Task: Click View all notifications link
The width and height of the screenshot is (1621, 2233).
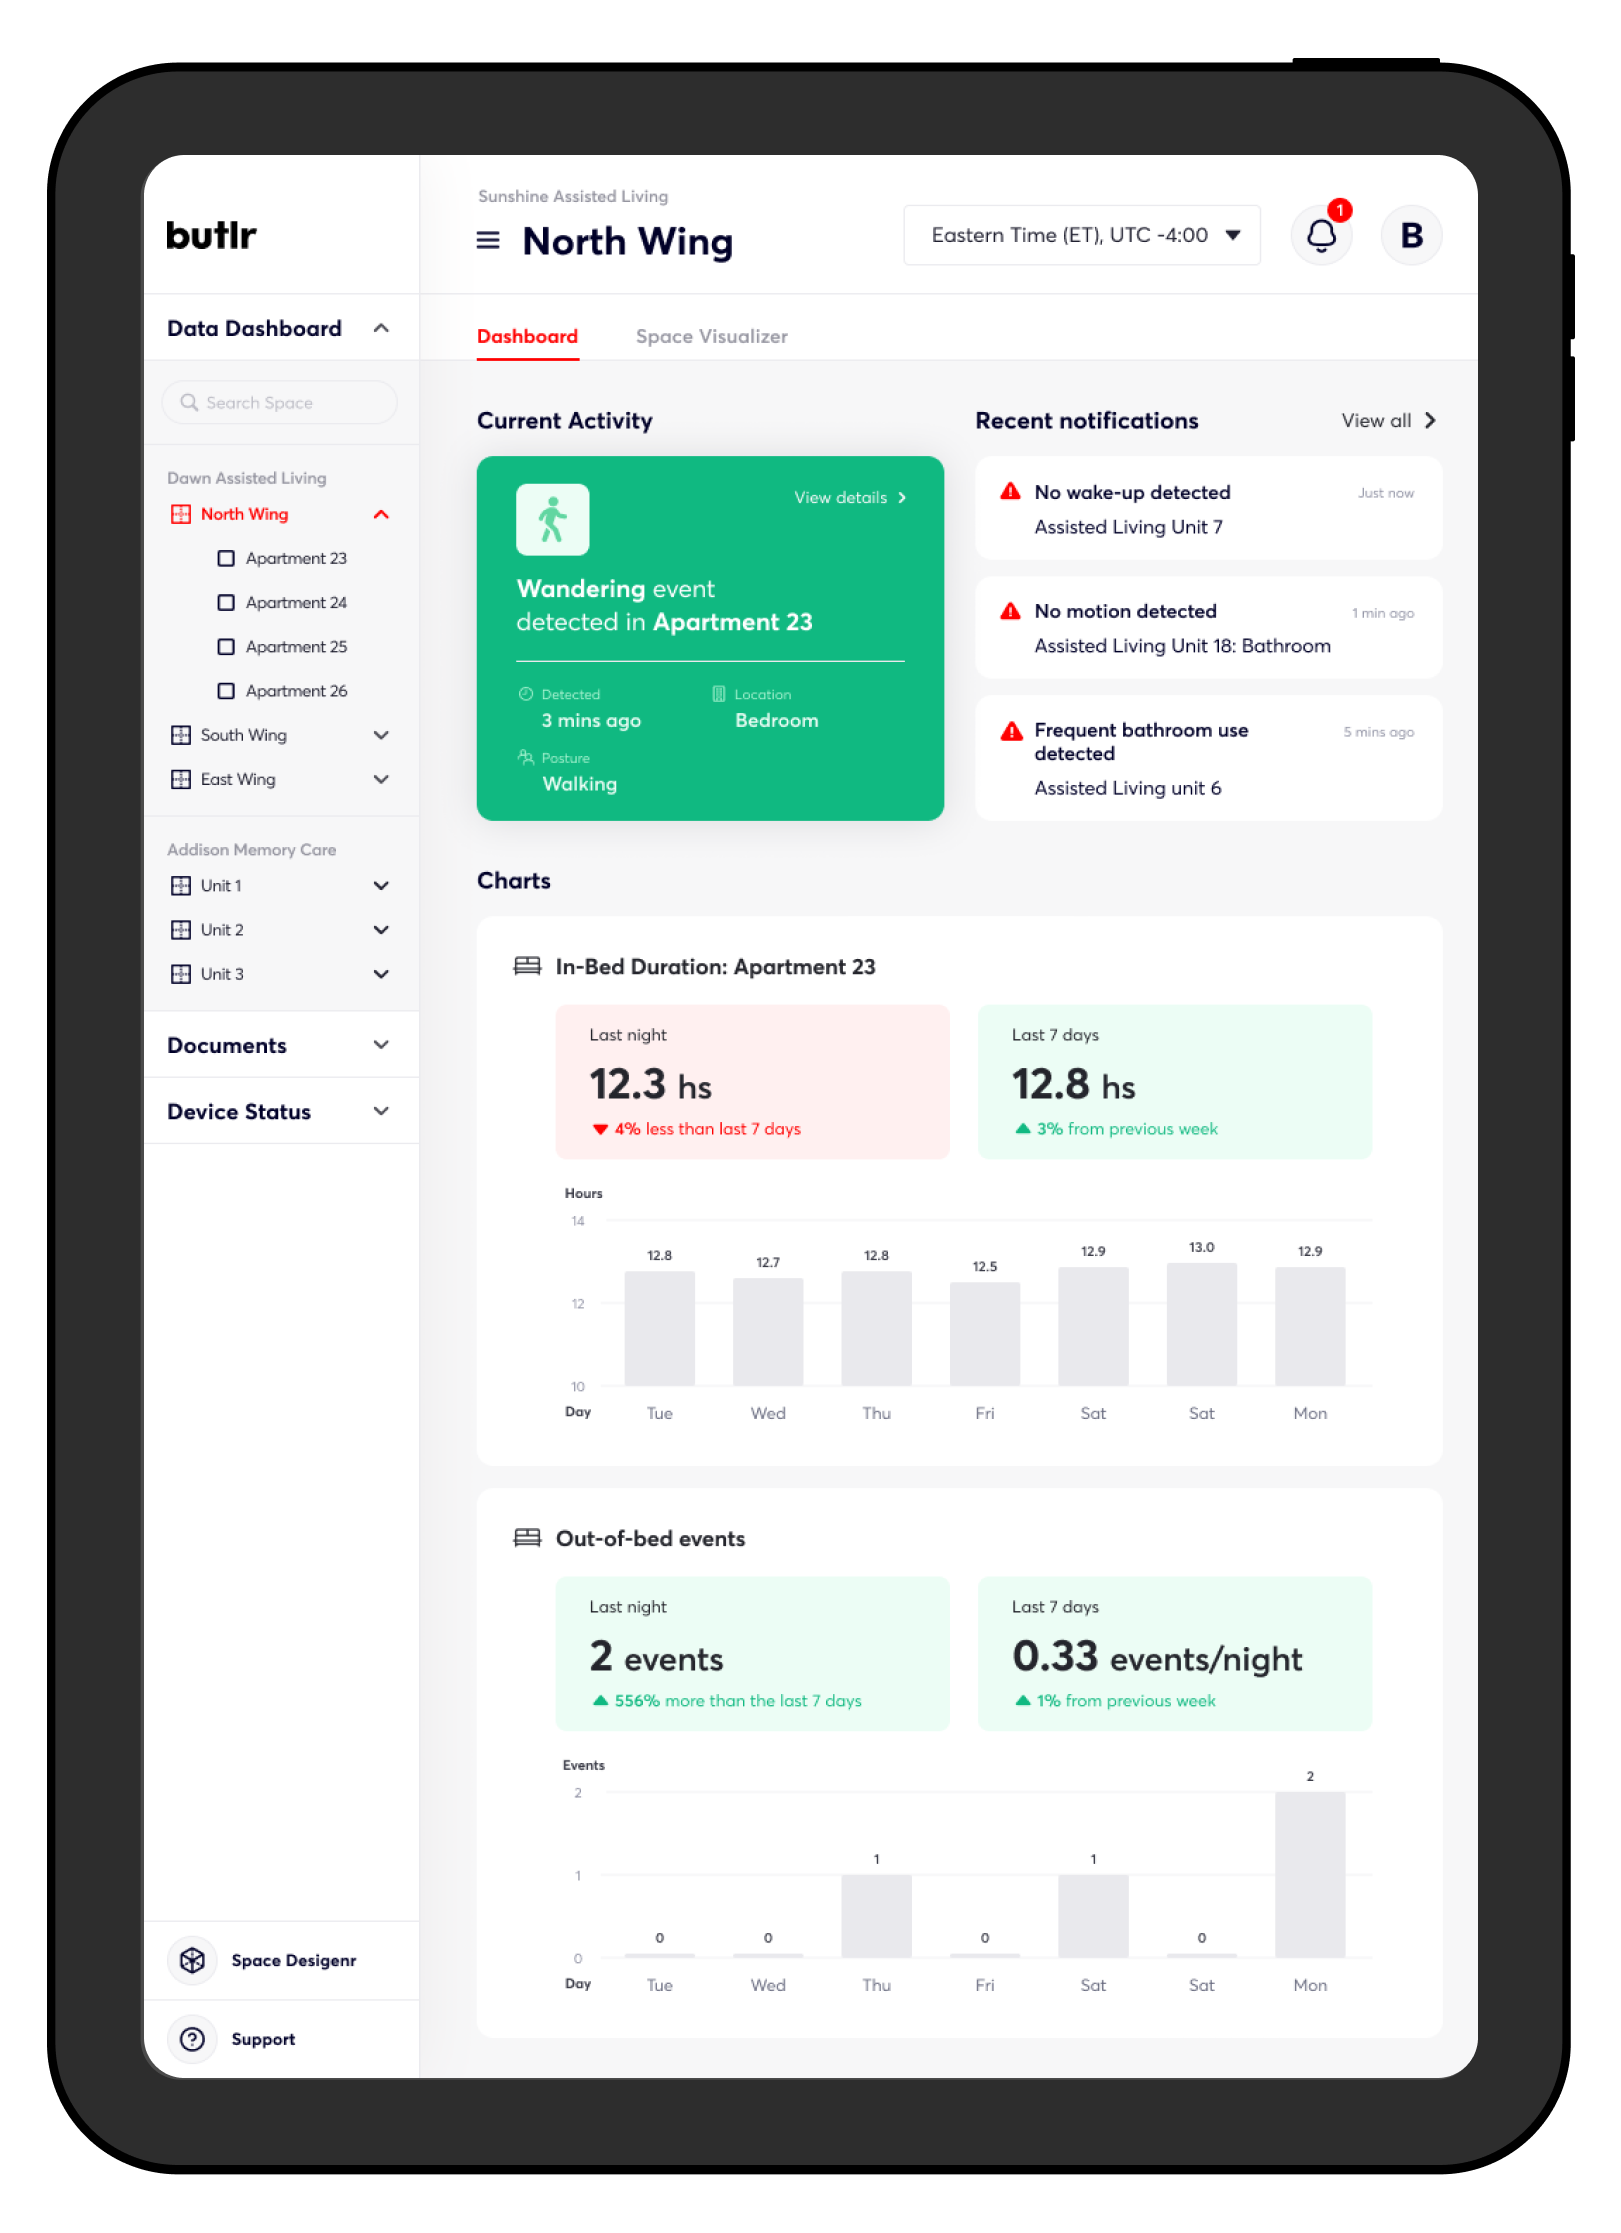Action: tap(1387, 421)
